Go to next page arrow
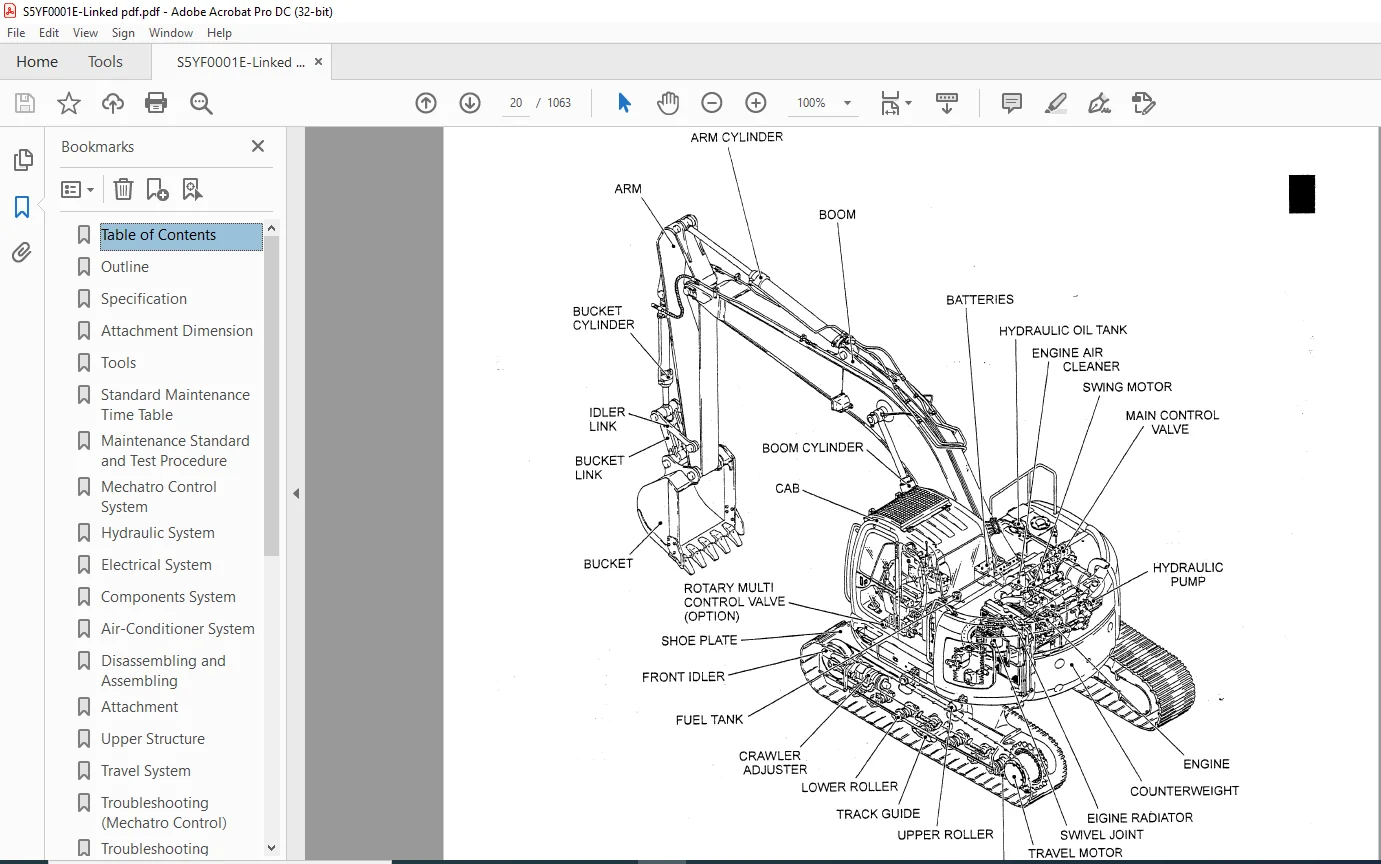The image size is (1381, 864). [470, 103]
